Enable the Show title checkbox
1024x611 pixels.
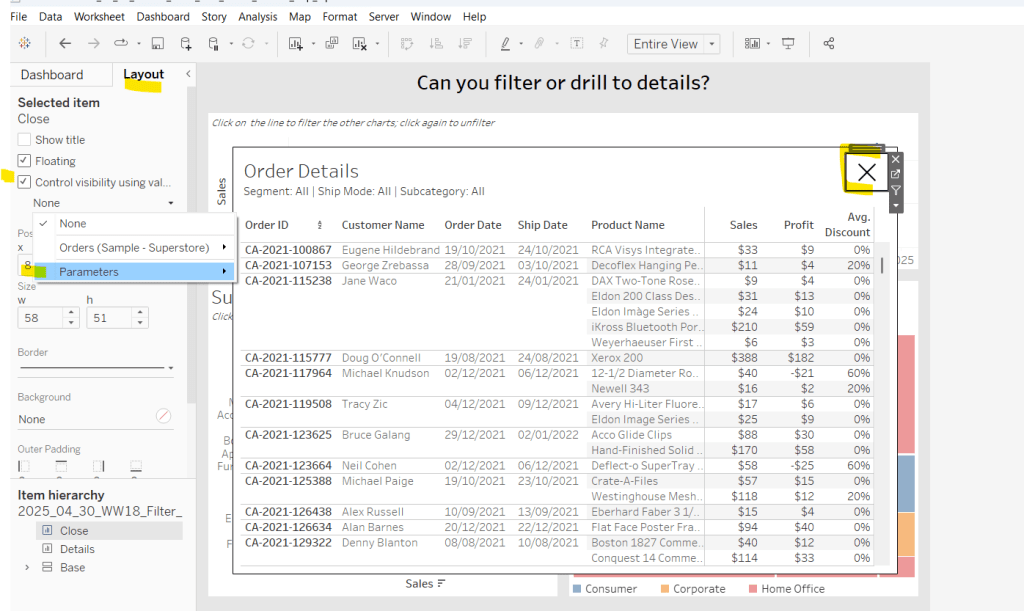(24, 140)
